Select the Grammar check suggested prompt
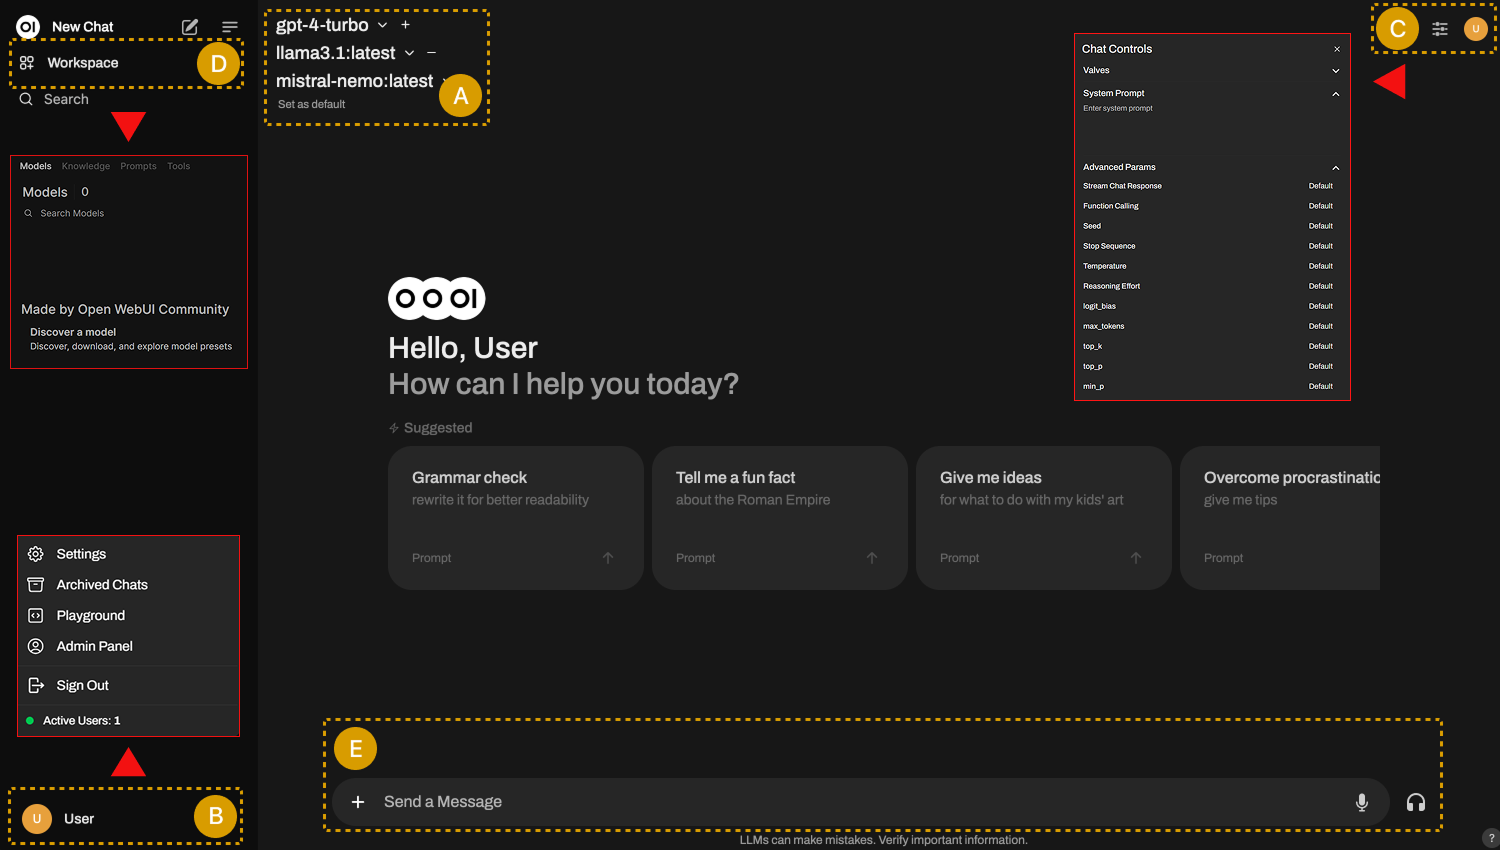 coord(515,517)
